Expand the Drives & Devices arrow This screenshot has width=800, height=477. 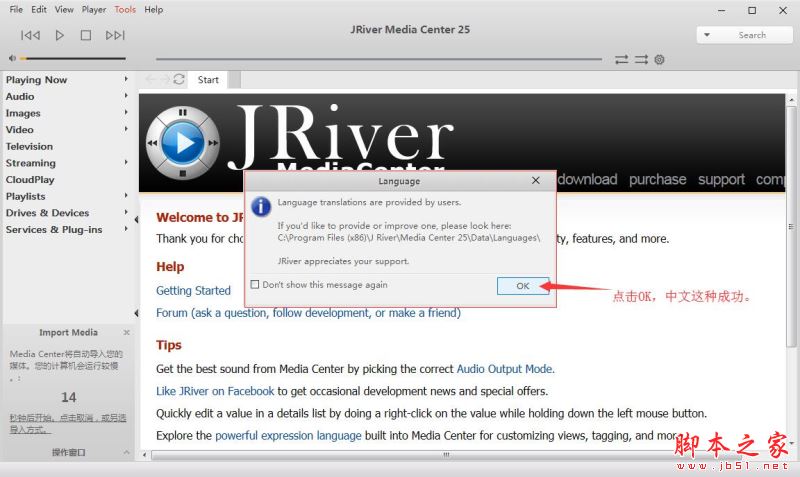tap(126, 212)
